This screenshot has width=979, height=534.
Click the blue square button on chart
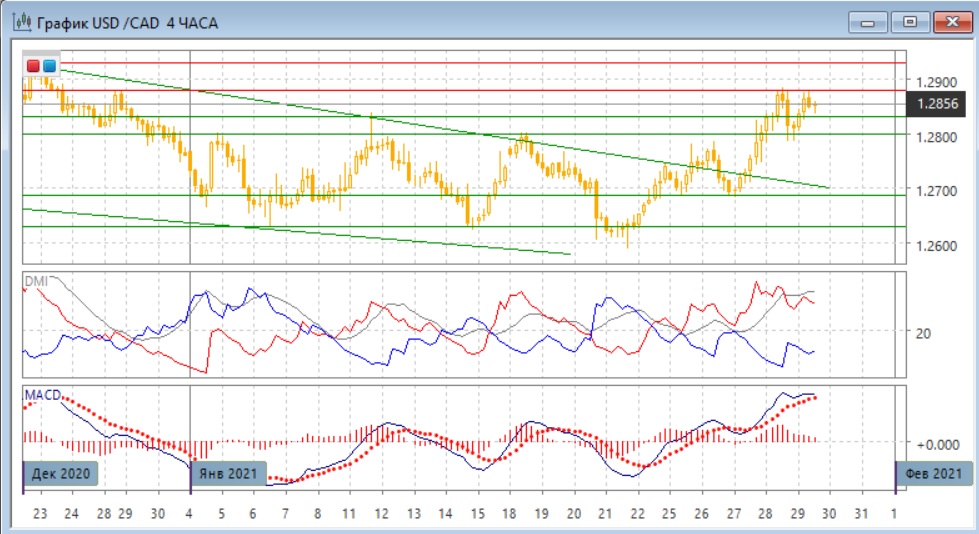(x=49, y=66)
